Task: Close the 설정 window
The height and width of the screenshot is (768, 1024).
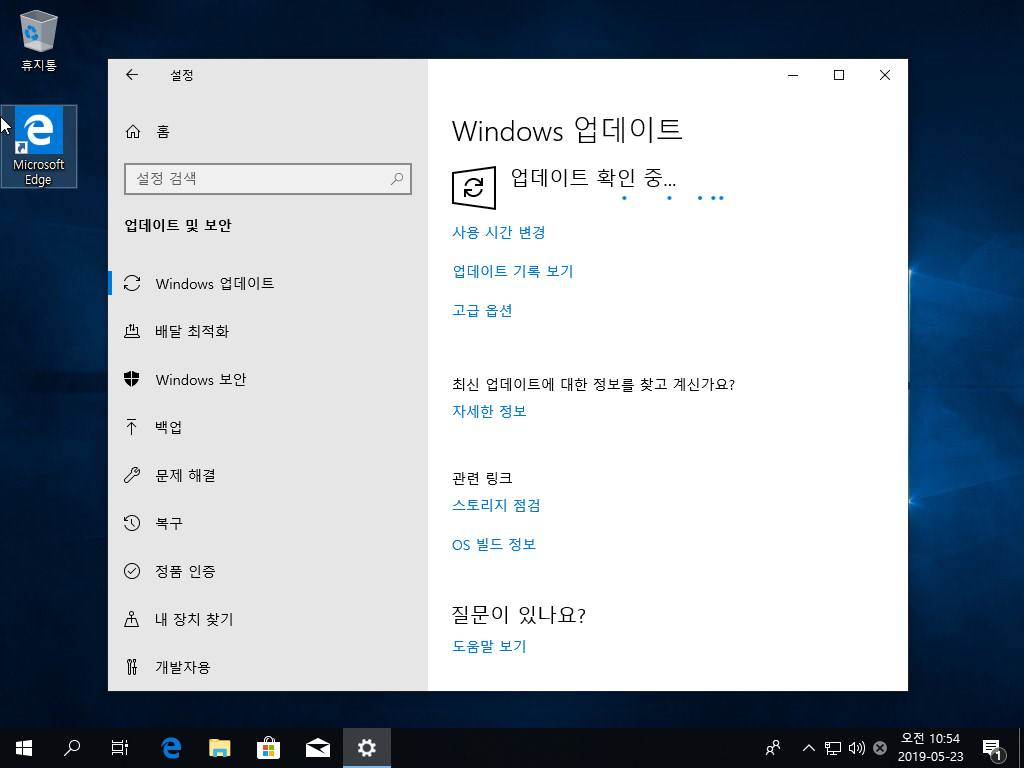Action: 885,75
